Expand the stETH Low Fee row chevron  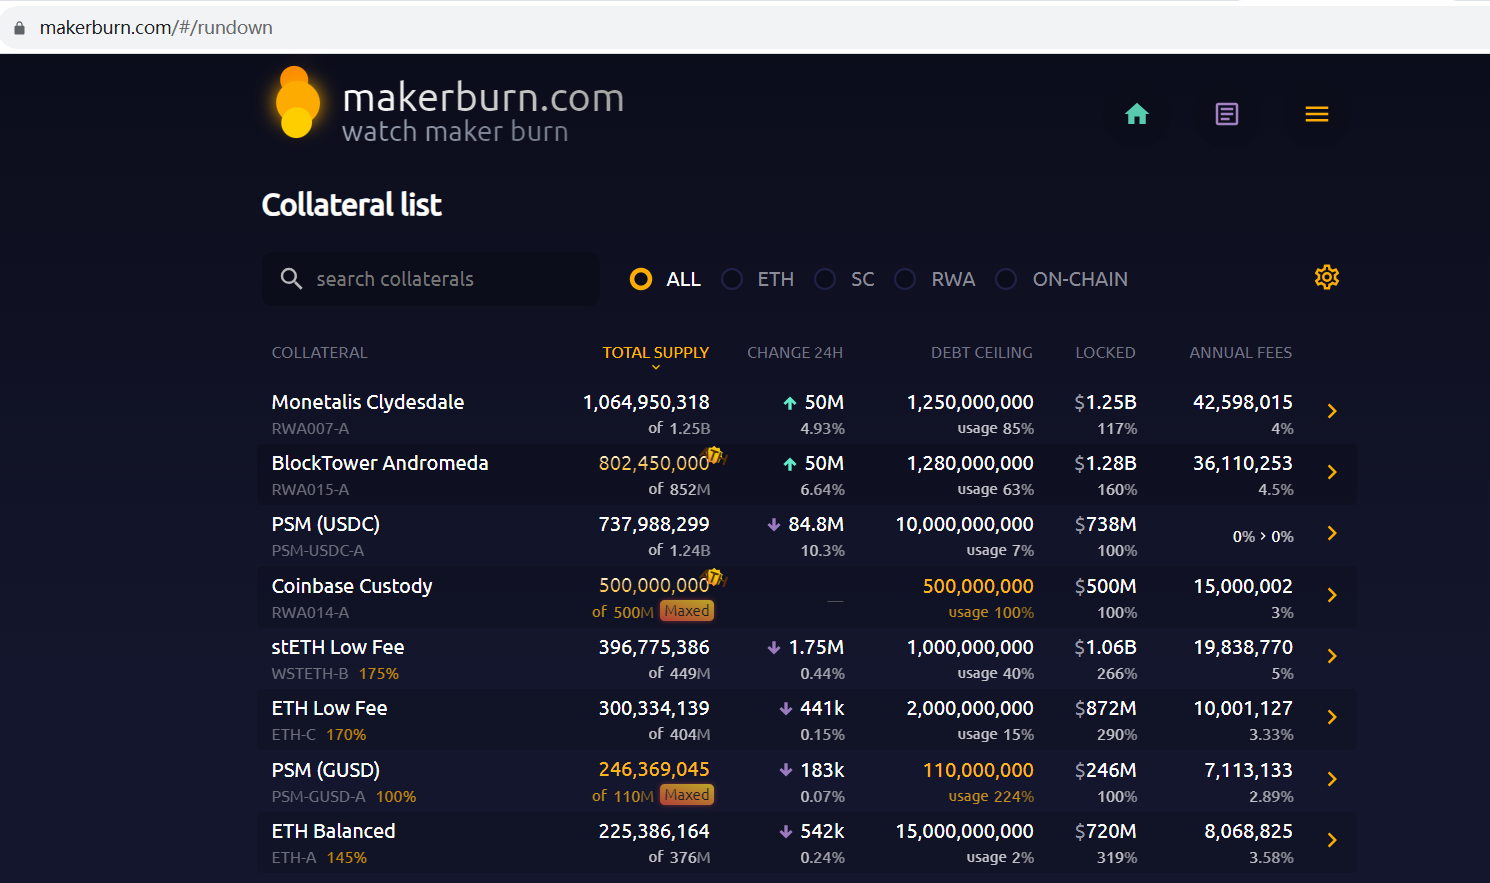1332,656
